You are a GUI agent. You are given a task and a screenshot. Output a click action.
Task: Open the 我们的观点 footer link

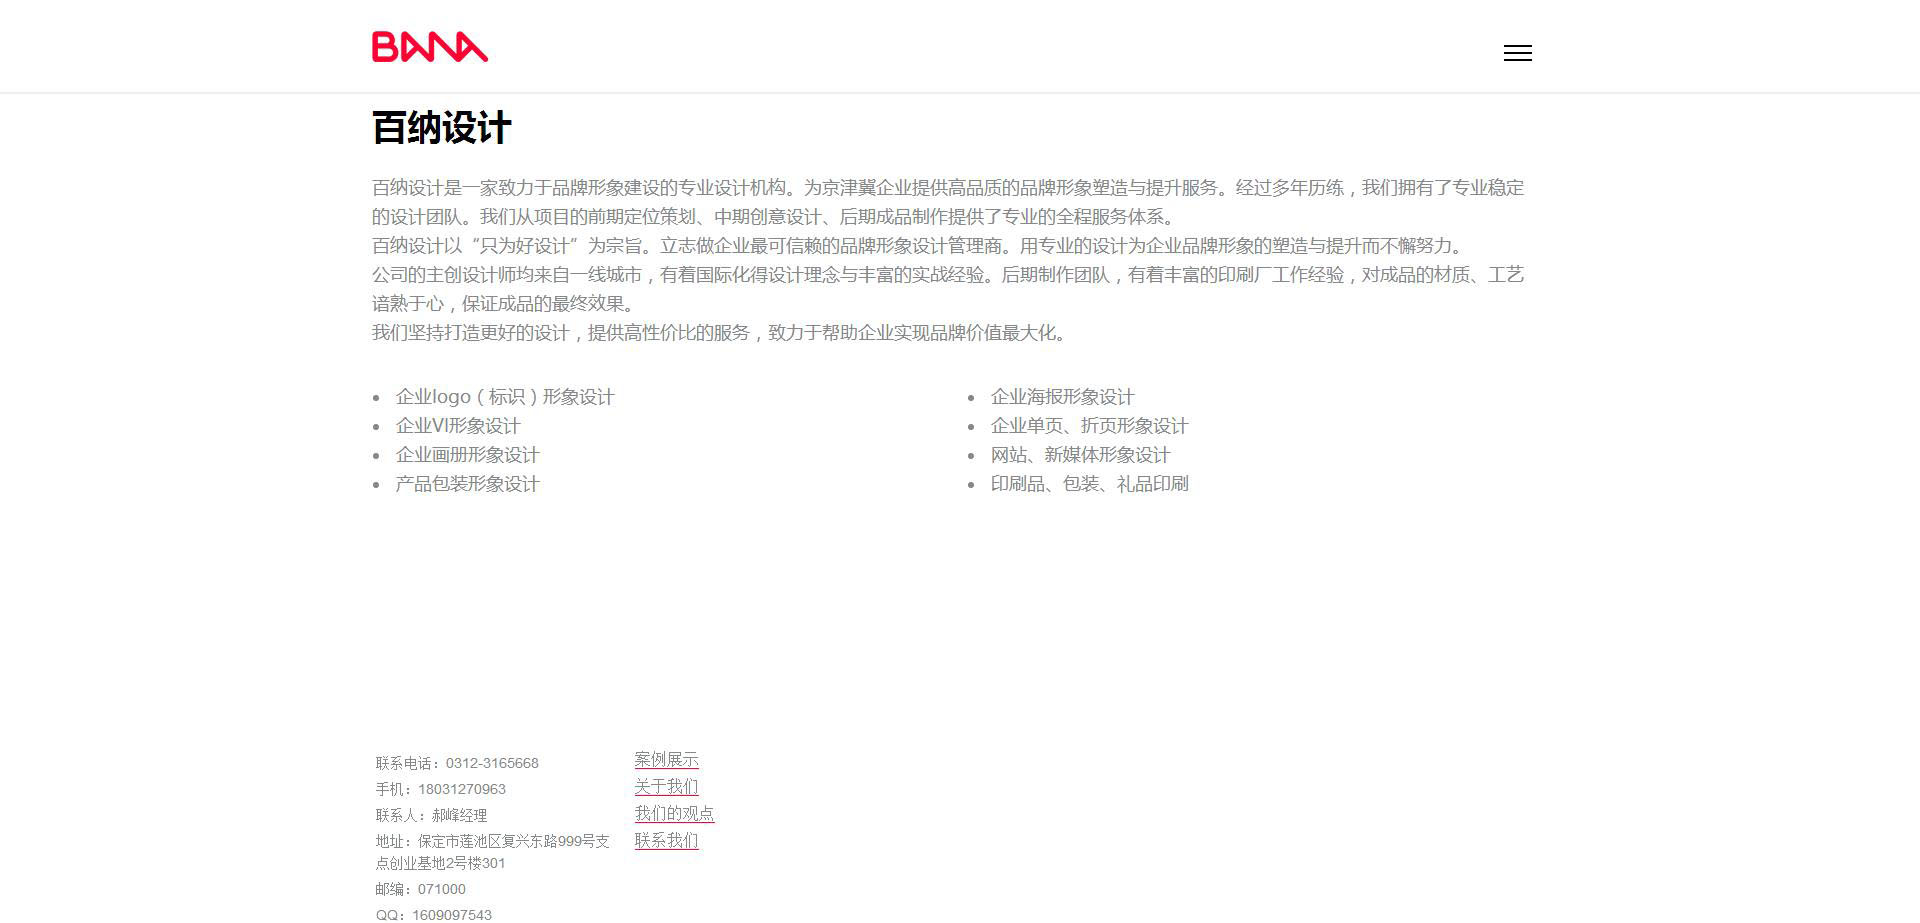point(674,814)
